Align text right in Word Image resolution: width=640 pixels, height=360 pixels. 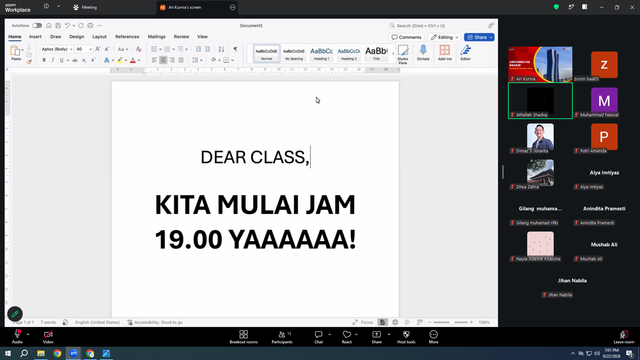pos(172,60)
